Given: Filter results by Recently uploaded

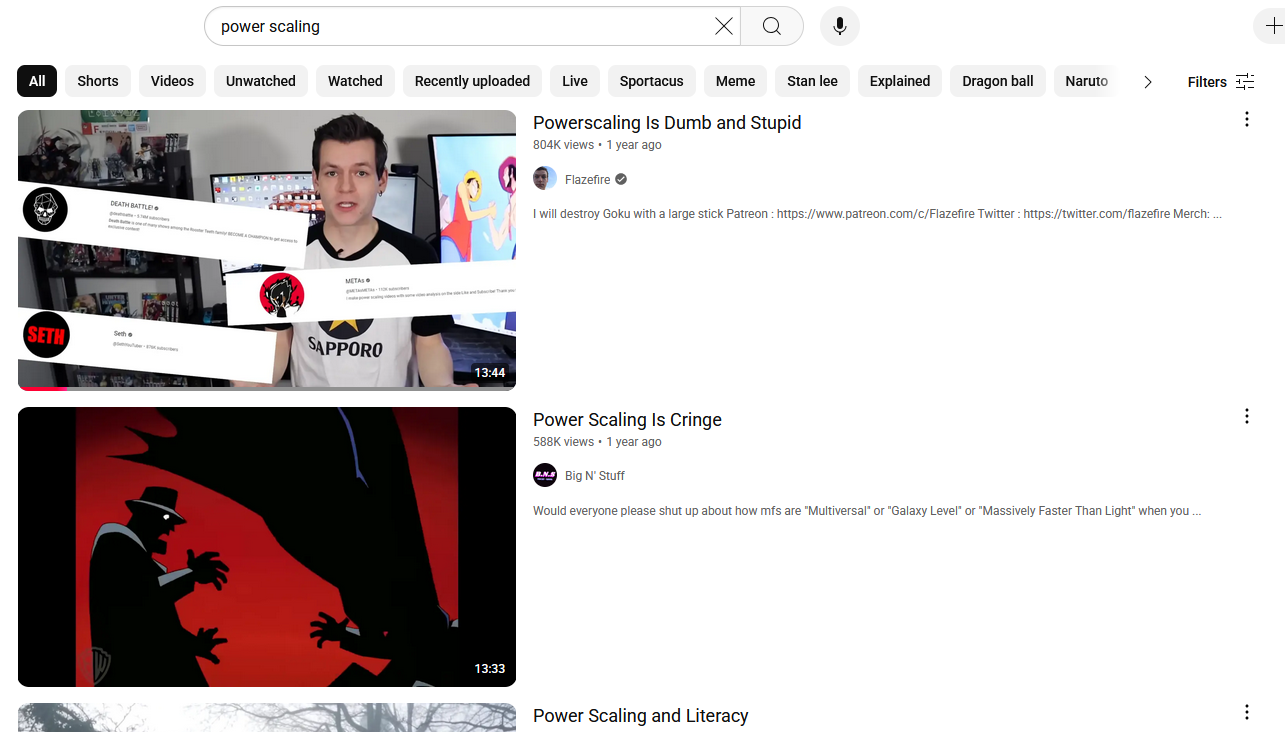Looking at the screenshot, I should (472, 81).
